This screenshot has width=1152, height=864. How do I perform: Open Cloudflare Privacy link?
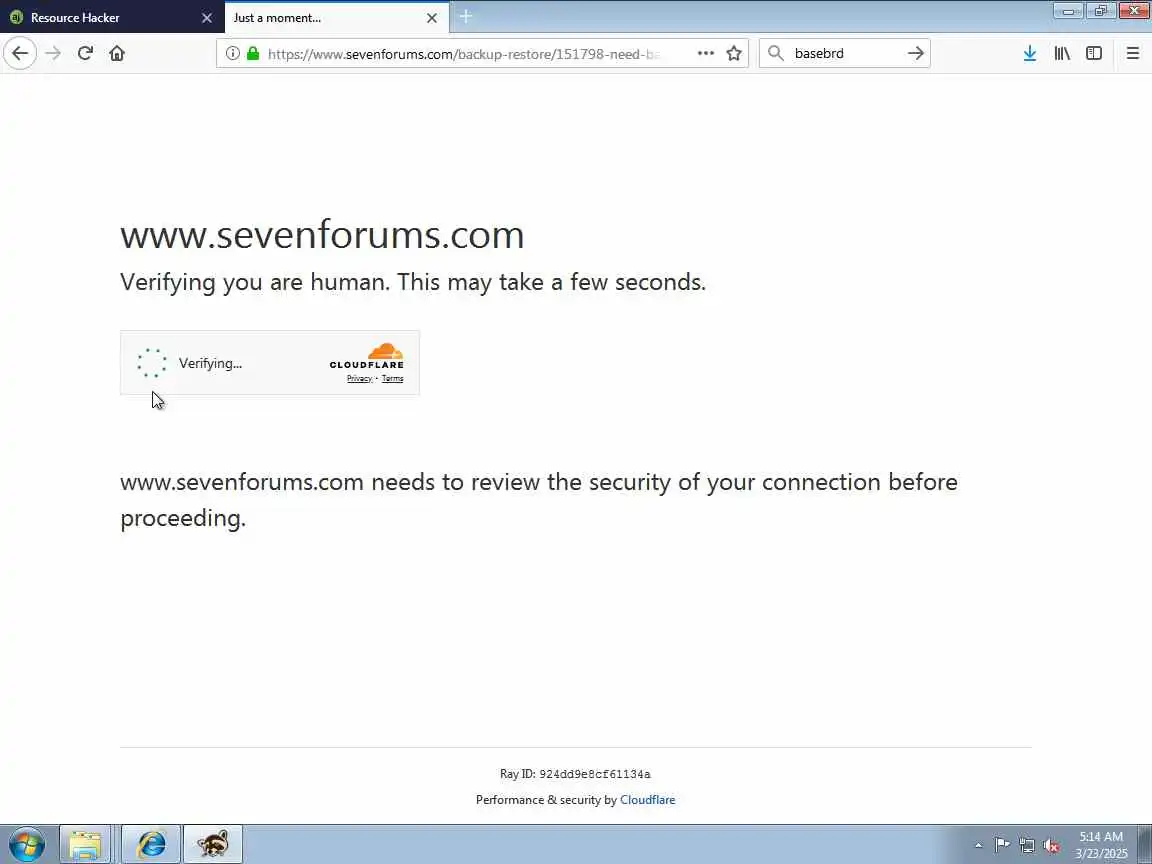[359, 378]
